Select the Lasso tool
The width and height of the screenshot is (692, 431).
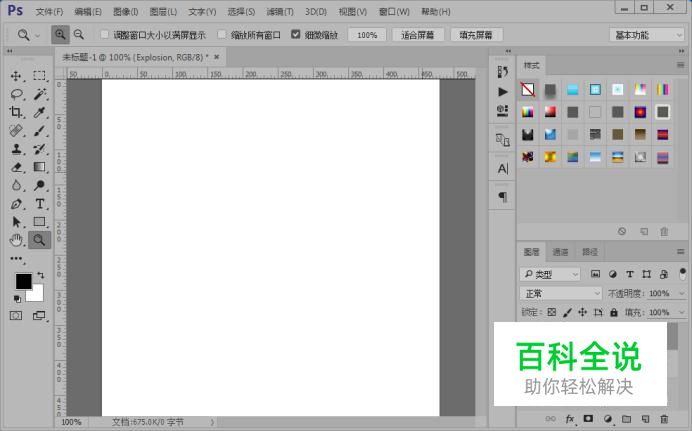[16, 94]
